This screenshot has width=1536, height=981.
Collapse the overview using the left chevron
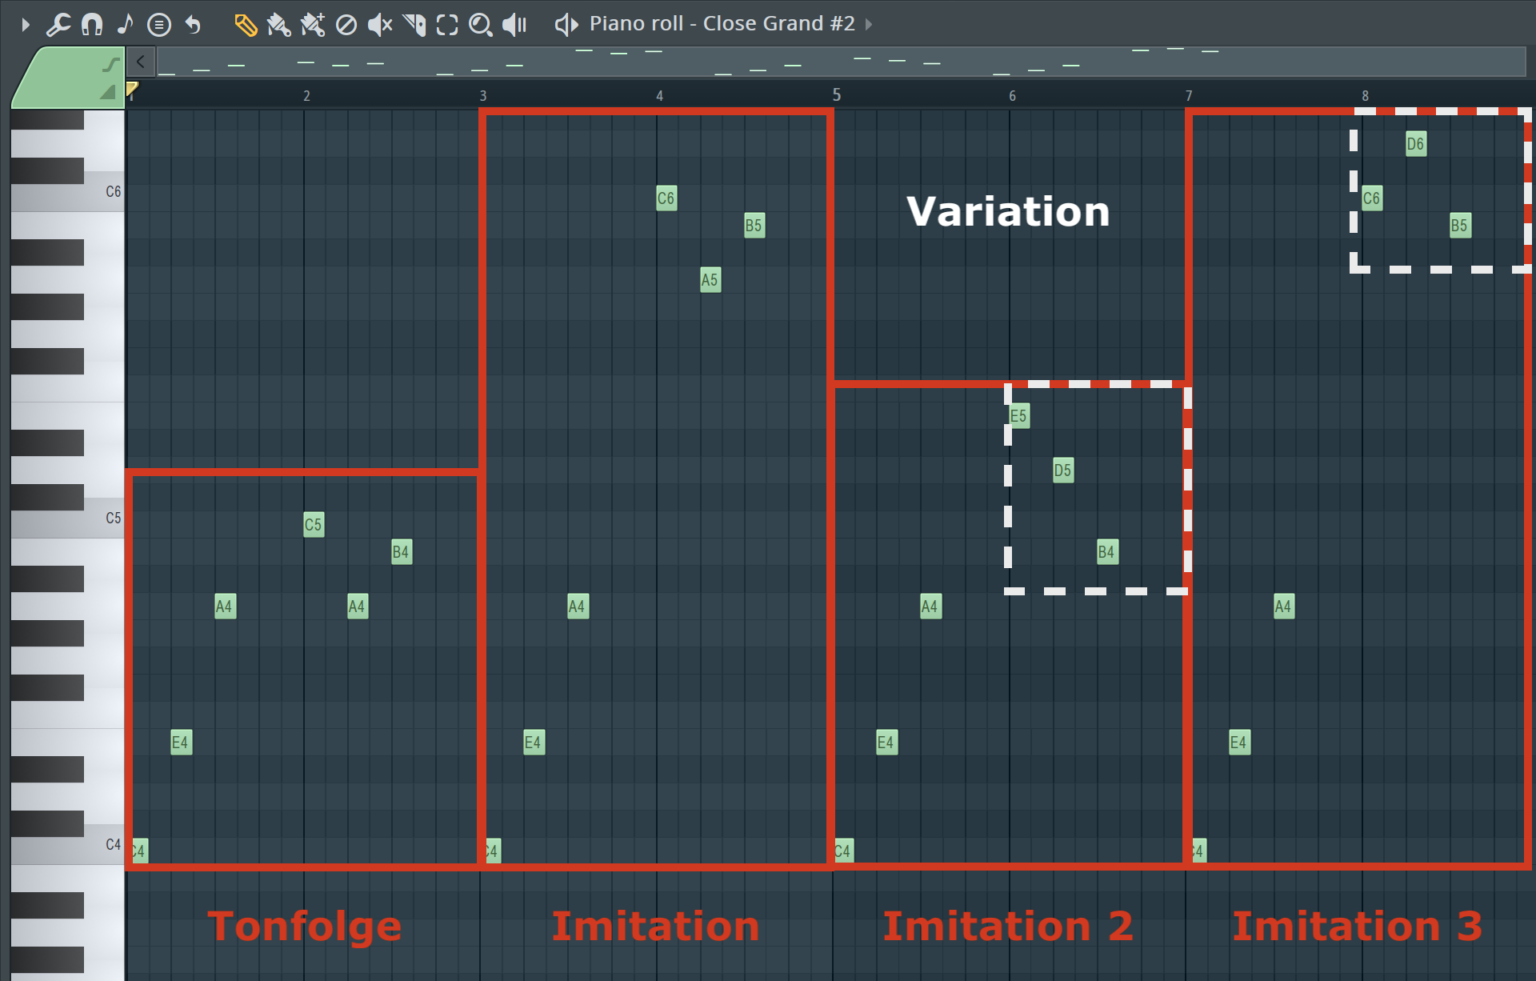point(141,62)
